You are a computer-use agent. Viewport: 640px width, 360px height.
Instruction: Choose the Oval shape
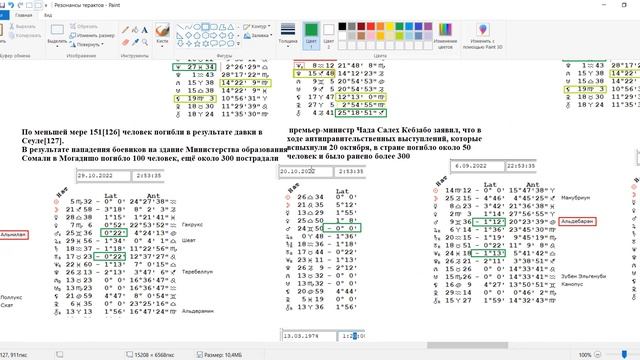(197, 27)
